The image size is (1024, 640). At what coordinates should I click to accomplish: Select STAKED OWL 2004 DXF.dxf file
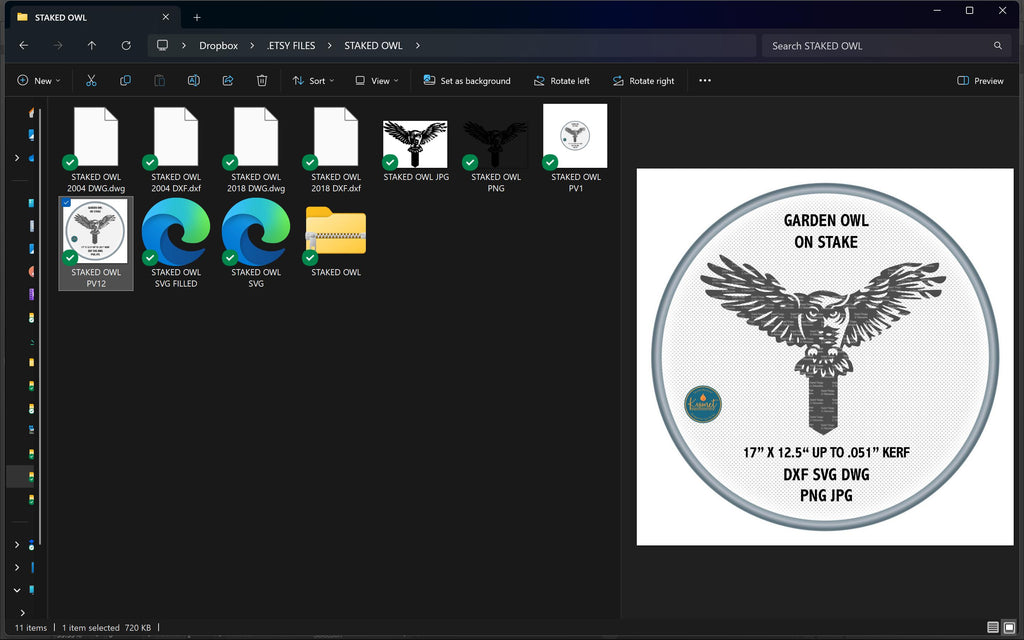click(x=176, y=150)
